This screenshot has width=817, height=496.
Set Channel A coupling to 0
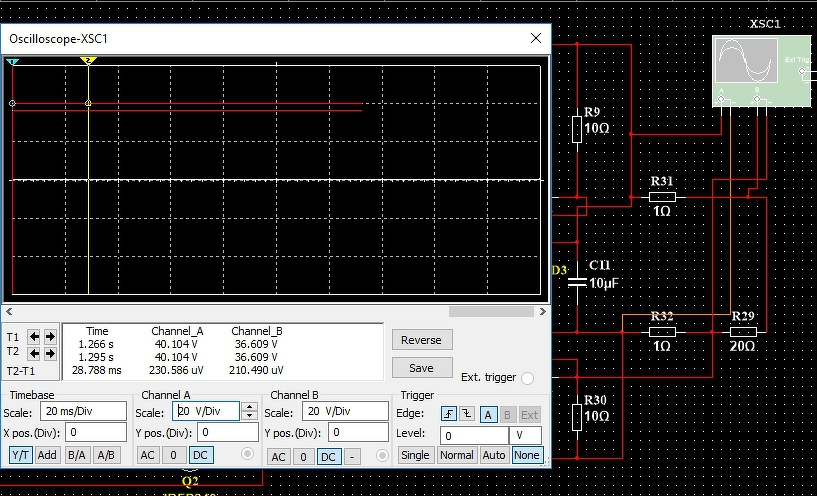point(174,455)
